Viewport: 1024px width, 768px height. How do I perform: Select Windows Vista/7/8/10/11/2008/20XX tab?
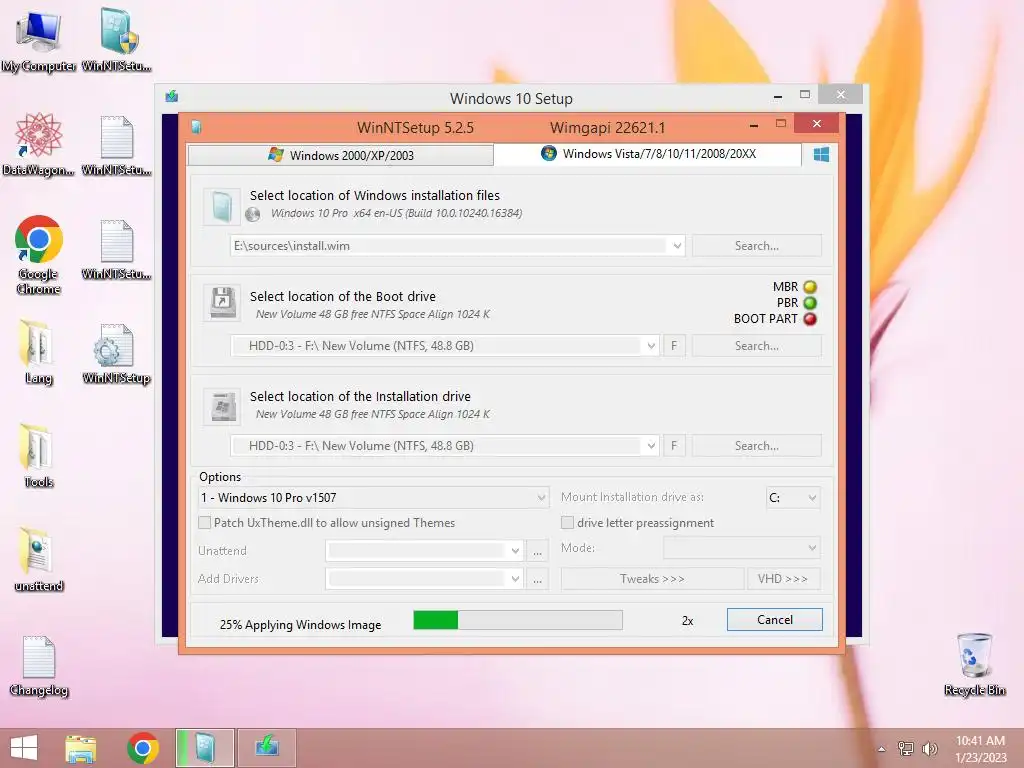648,154
